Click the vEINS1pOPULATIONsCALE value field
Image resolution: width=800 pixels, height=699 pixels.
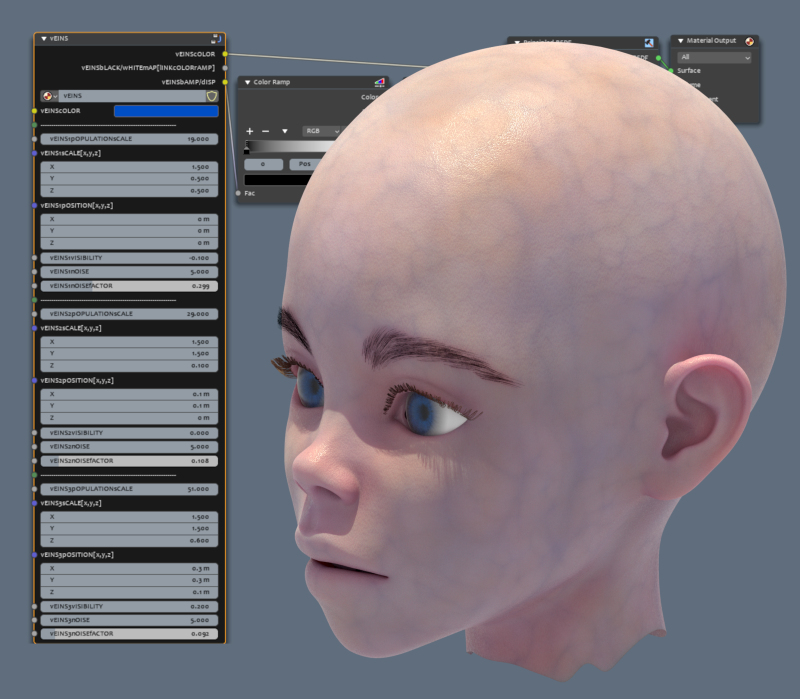[129, 139]
